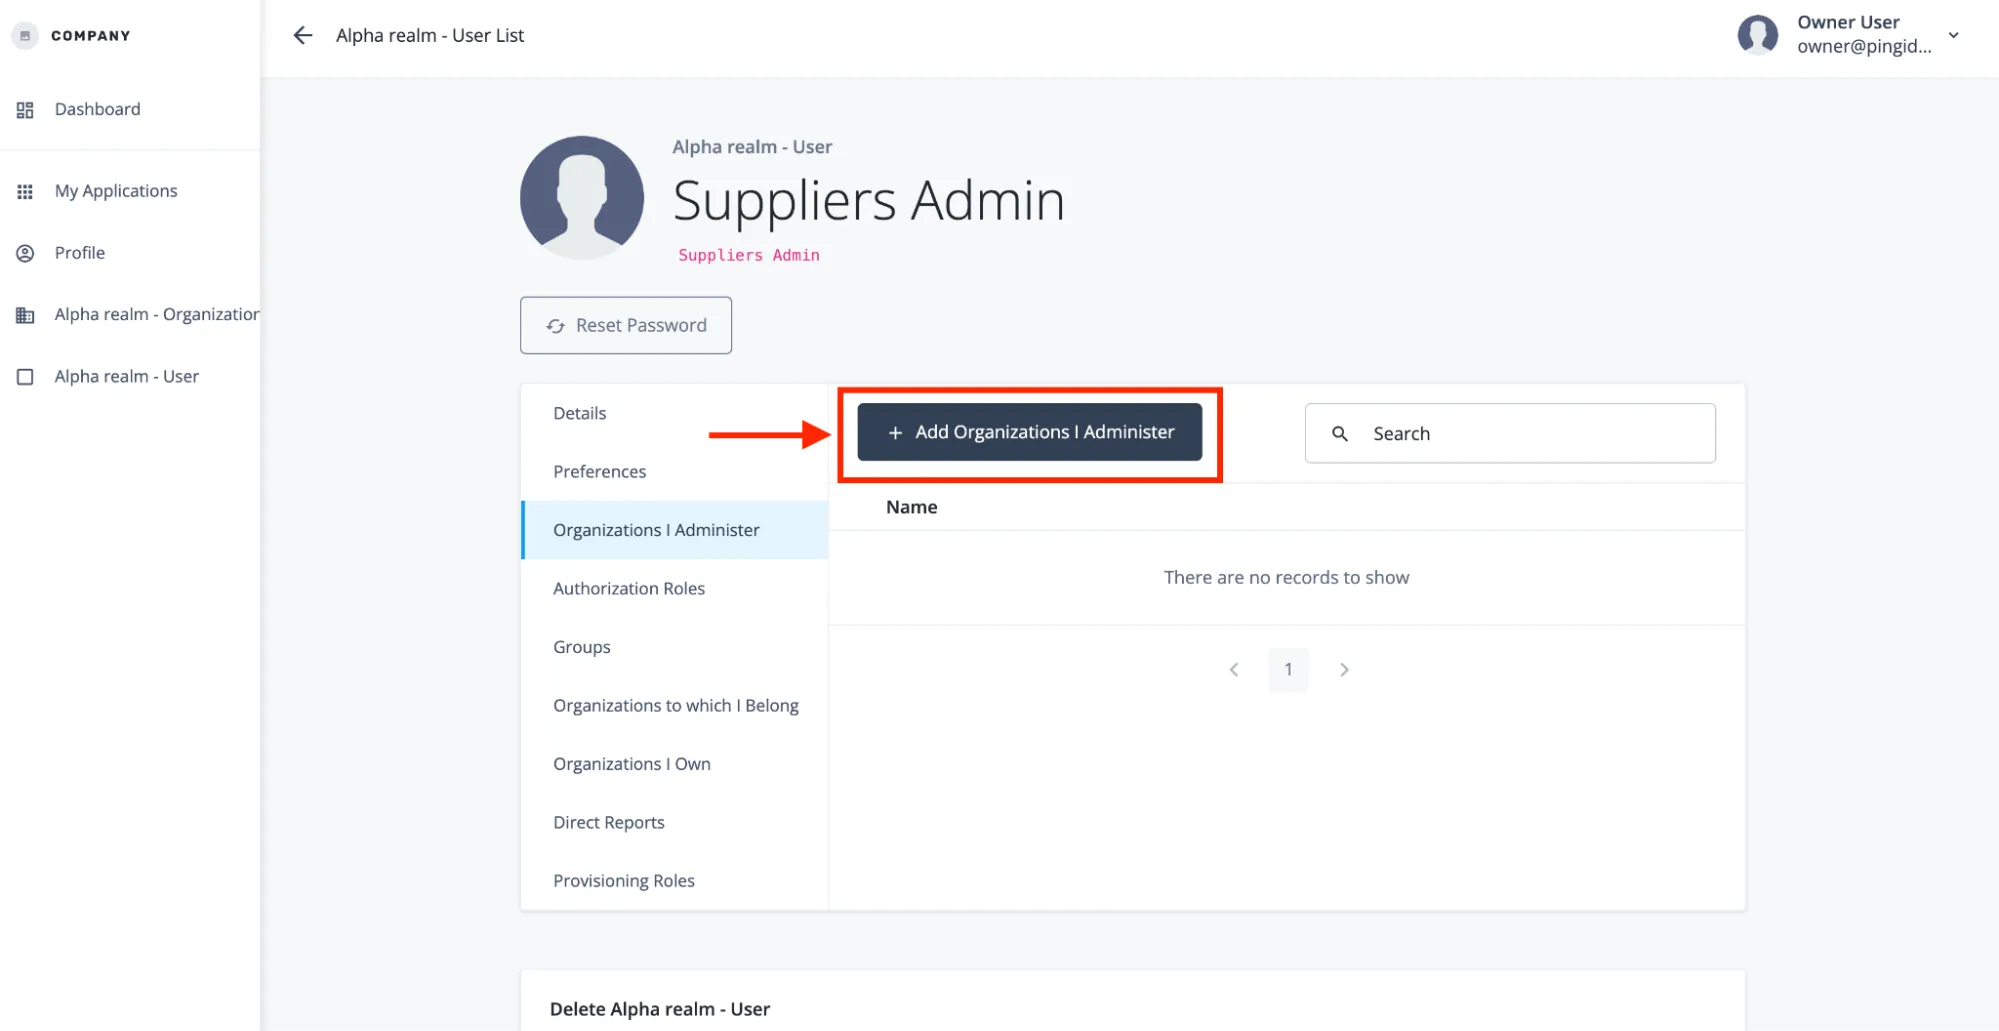The width and height of the screenshot is (1999, 1031).
Task: Click page number 1 in pagination
Action: pos(1289,670)
